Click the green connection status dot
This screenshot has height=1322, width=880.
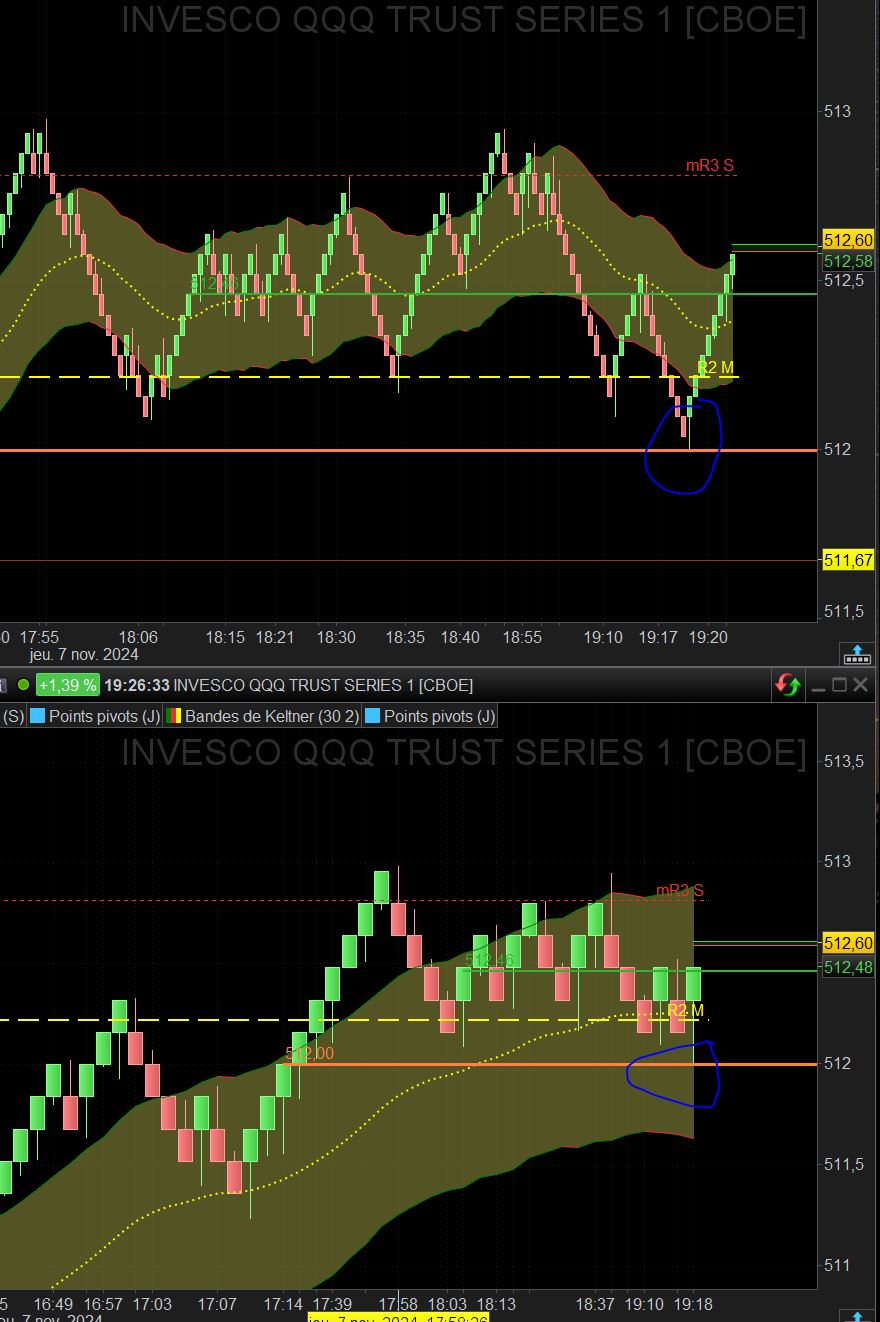(x=23, y=685)
